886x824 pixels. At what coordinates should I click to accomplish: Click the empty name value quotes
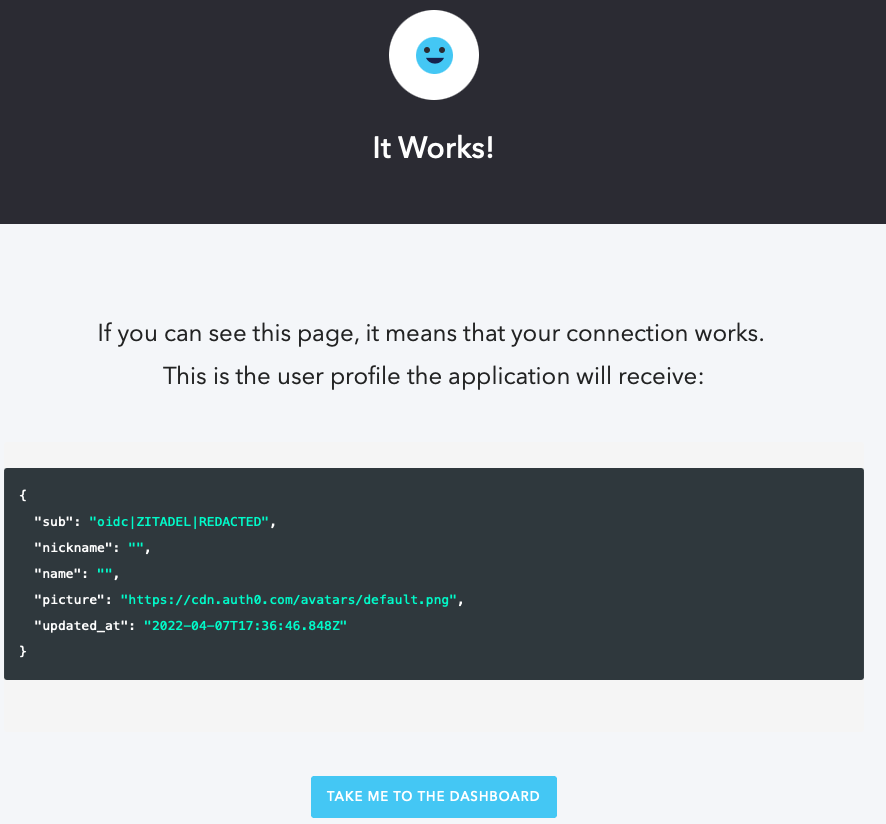104,573
